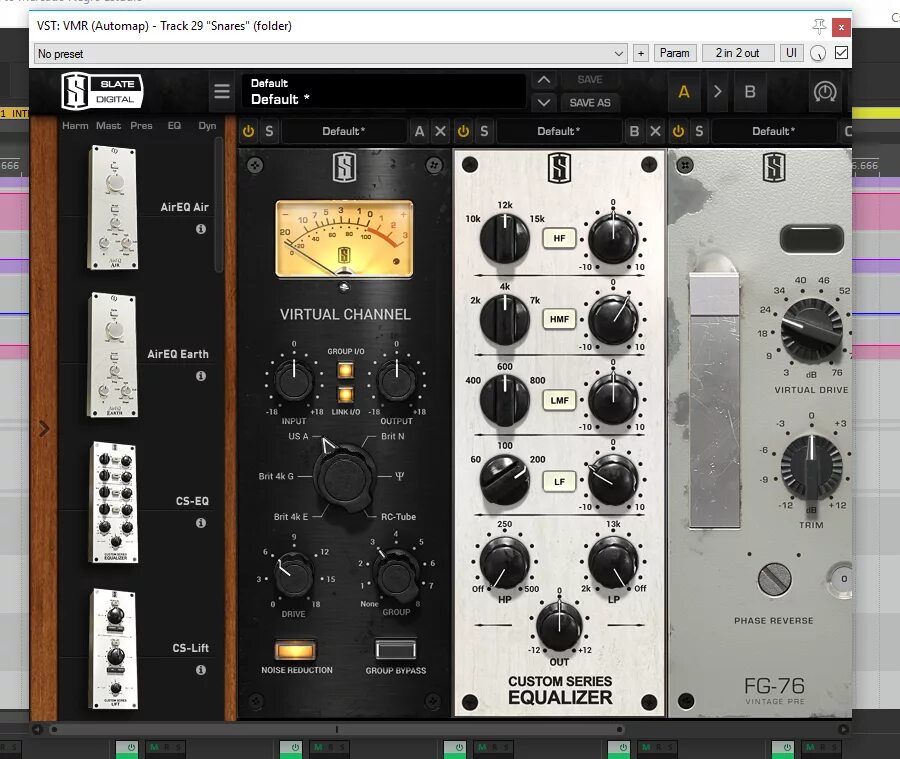Toggle GROUP BYPASS switch
This screenshot has width=900, height=759.
coord(395,650)
